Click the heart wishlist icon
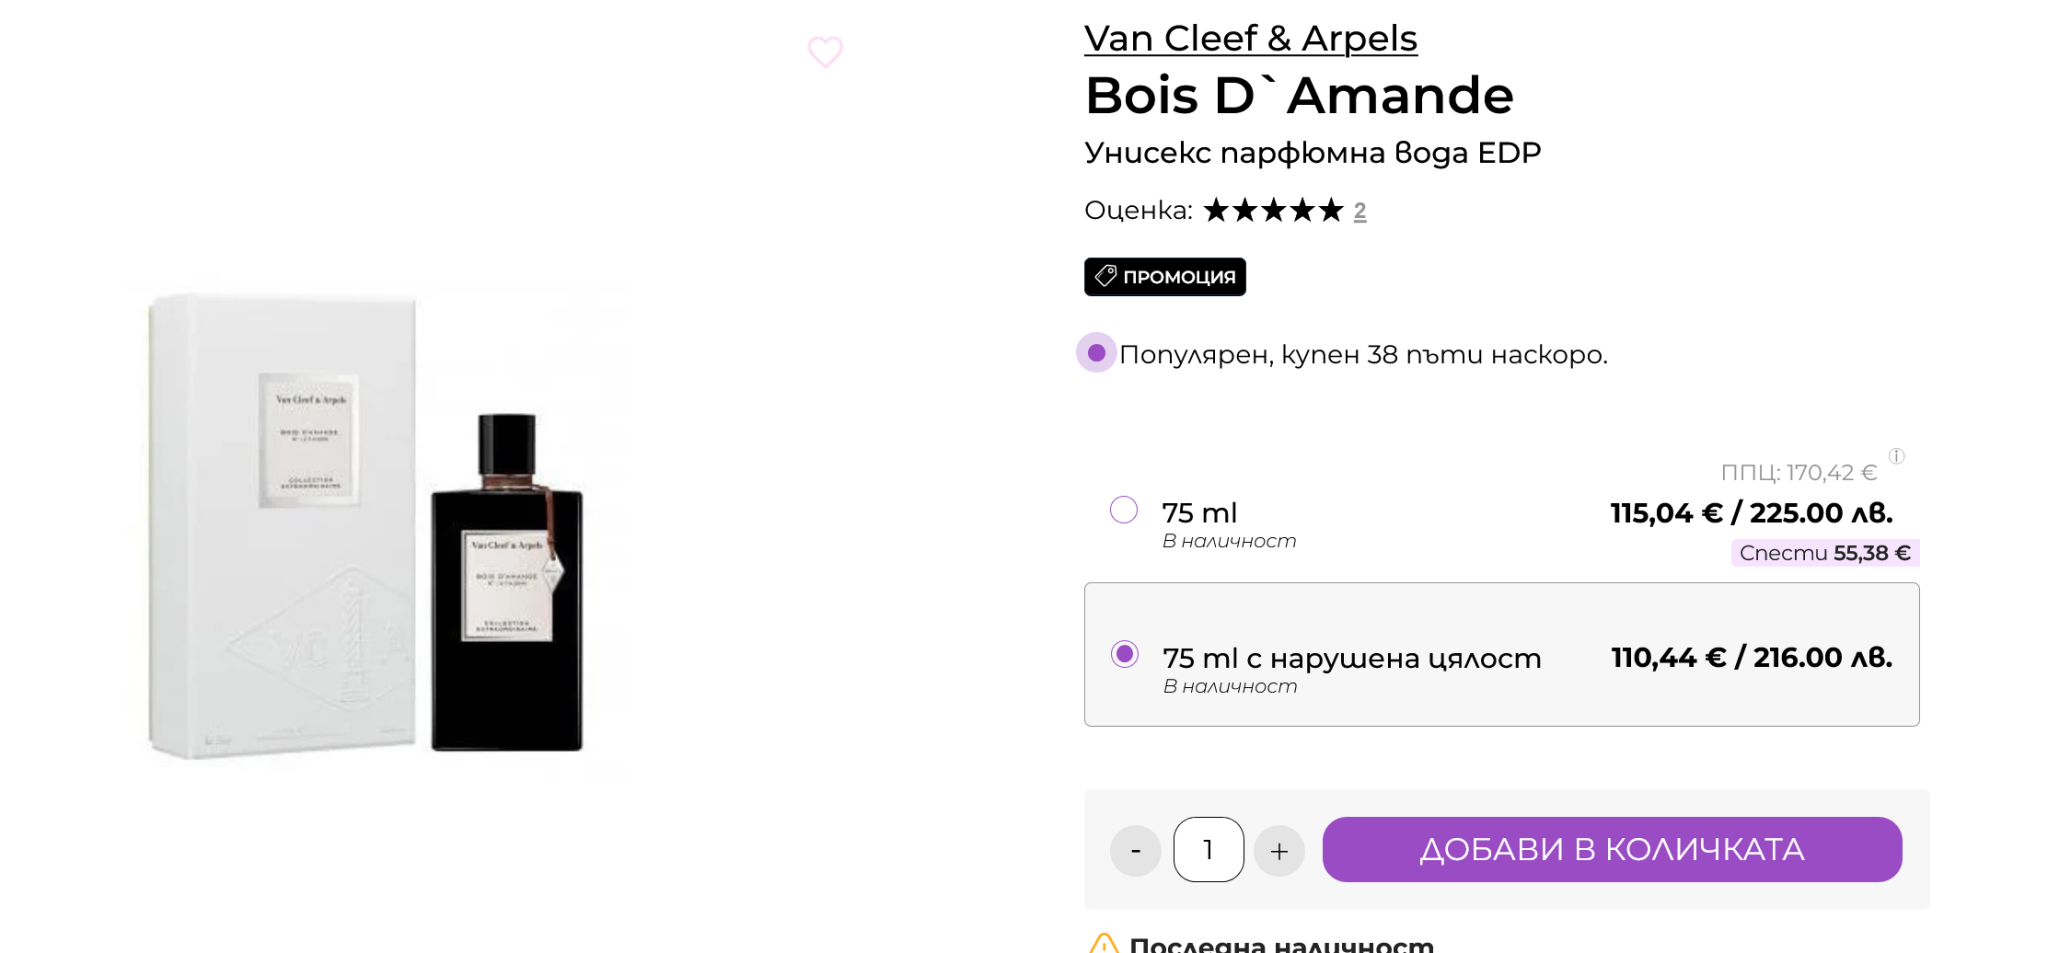This screenshot has height=953, width=2048. [x=825, y=51]
